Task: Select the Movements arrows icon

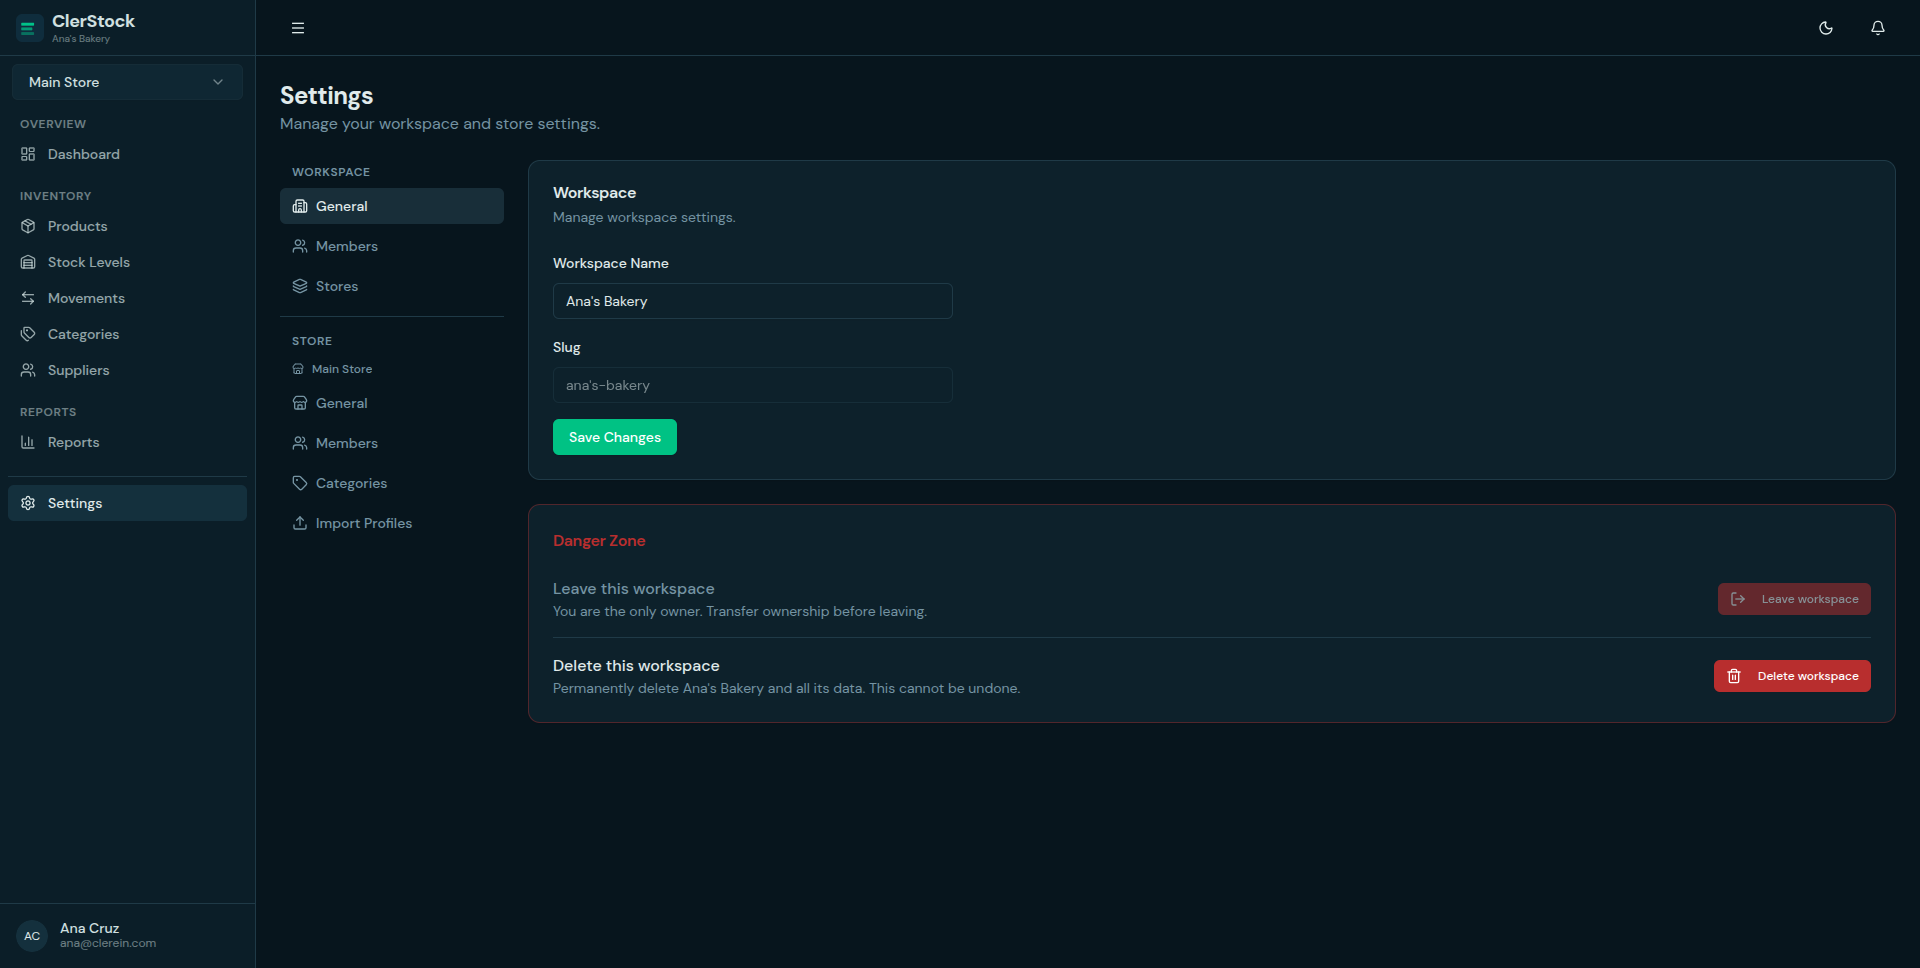Action: pos(28,298)
